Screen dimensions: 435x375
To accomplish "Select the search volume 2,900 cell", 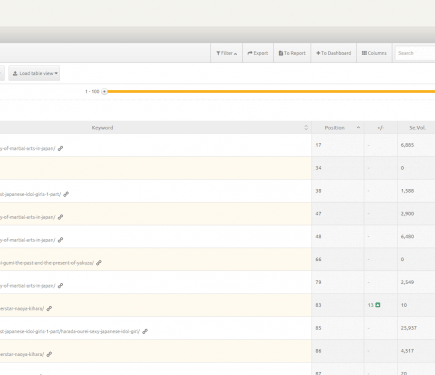I will [416, 214].
